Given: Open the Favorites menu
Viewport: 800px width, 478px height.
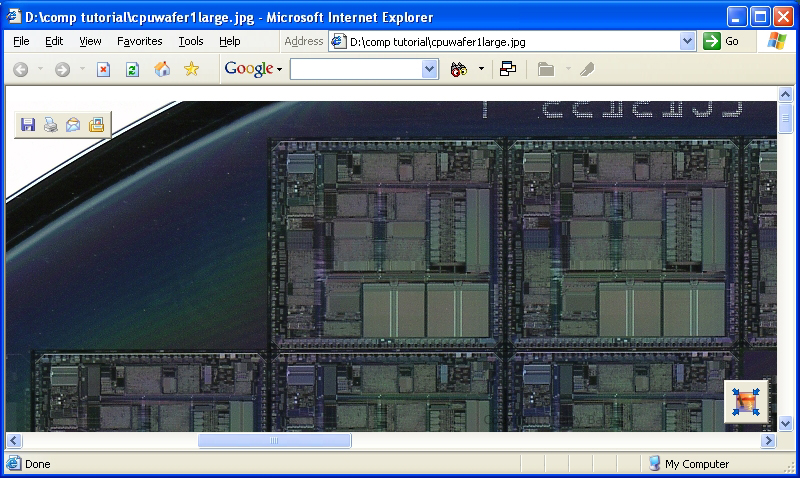Looking at the screenshot, I should [x=140, y=41].
